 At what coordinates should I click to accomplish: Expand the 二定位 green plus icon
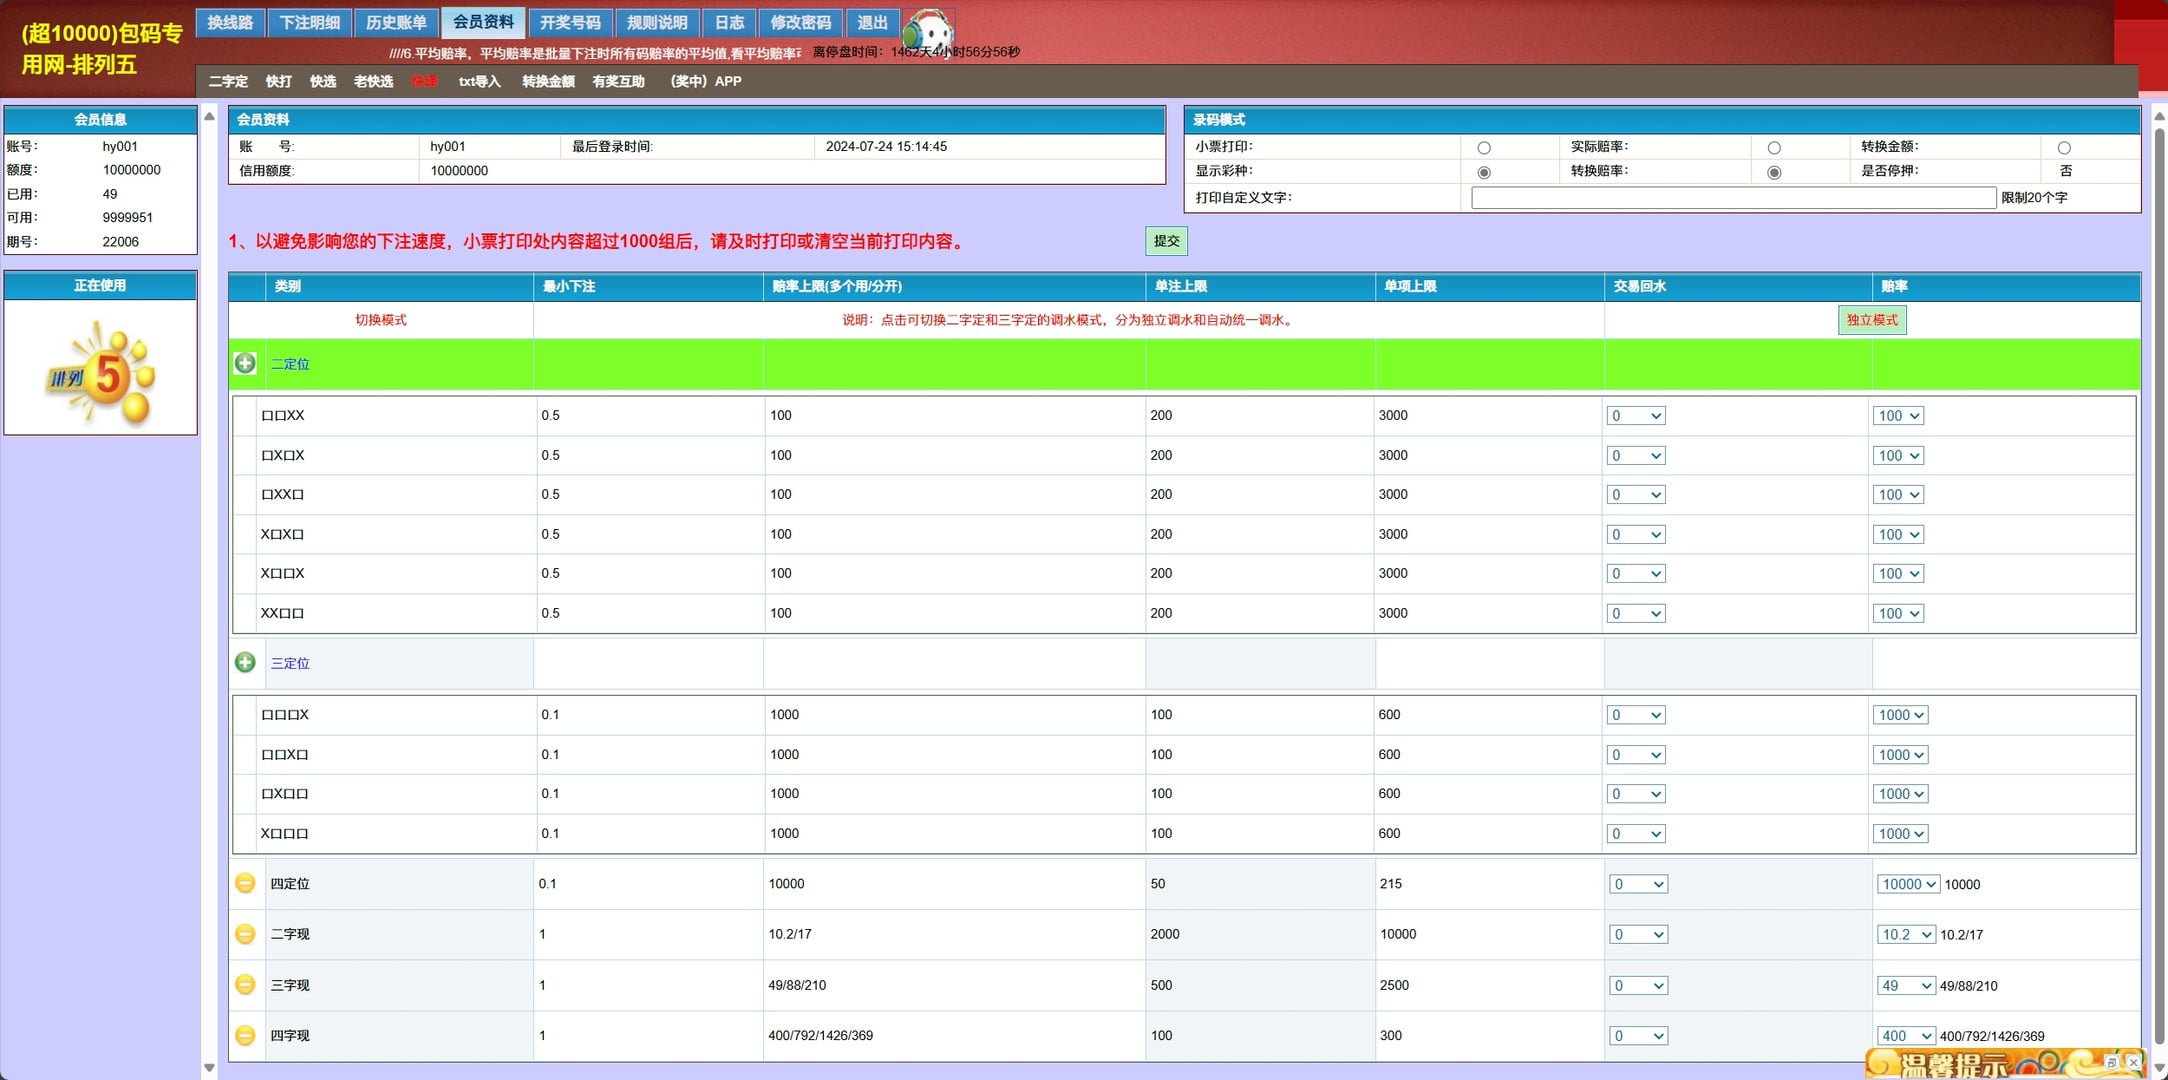(245, 364)
